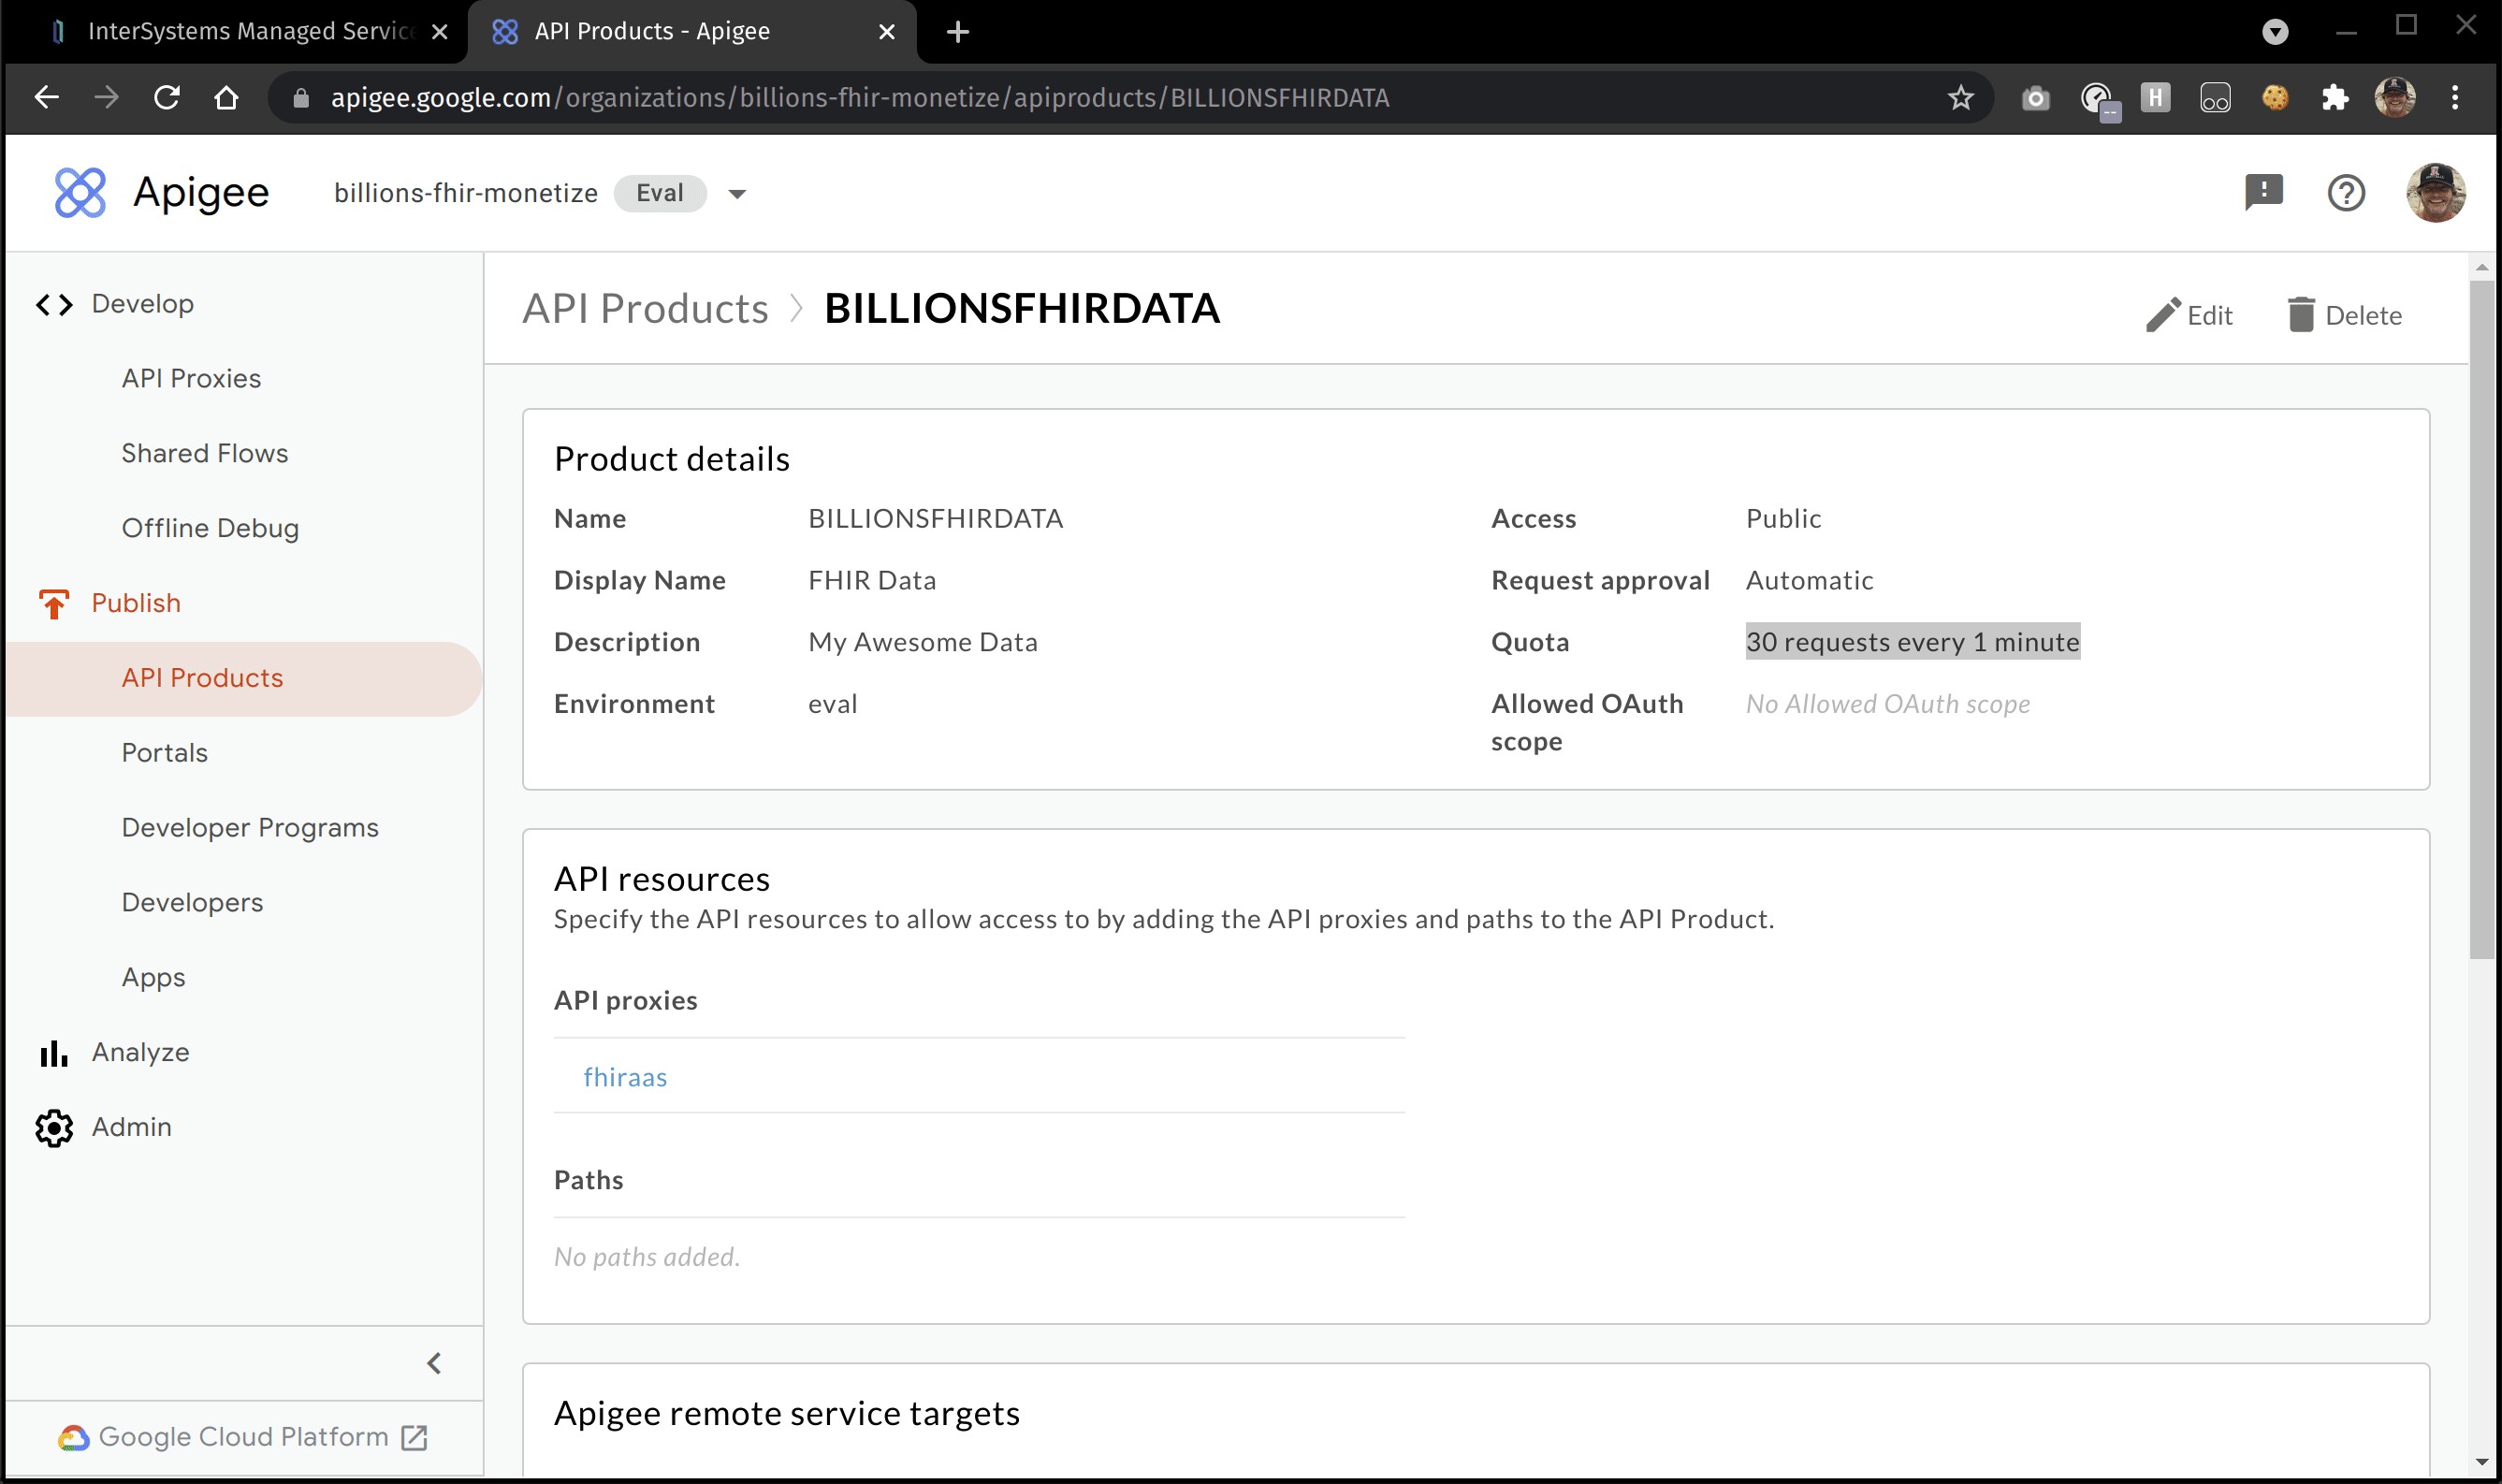Click the Apigee logo icon
The height and width of the screenshot is (1484, 2502).
[x=80, y=192]
